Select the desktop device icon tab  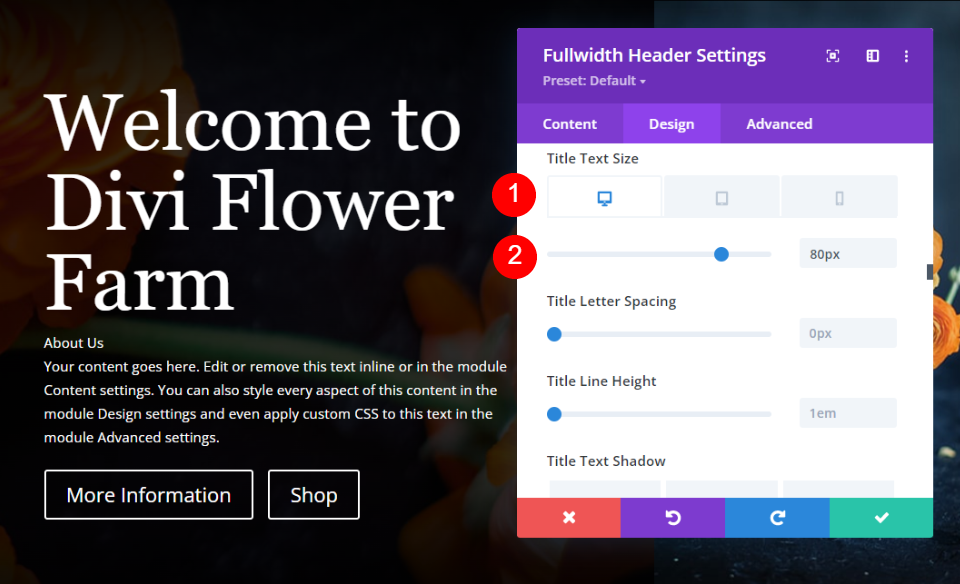(604, 197)
